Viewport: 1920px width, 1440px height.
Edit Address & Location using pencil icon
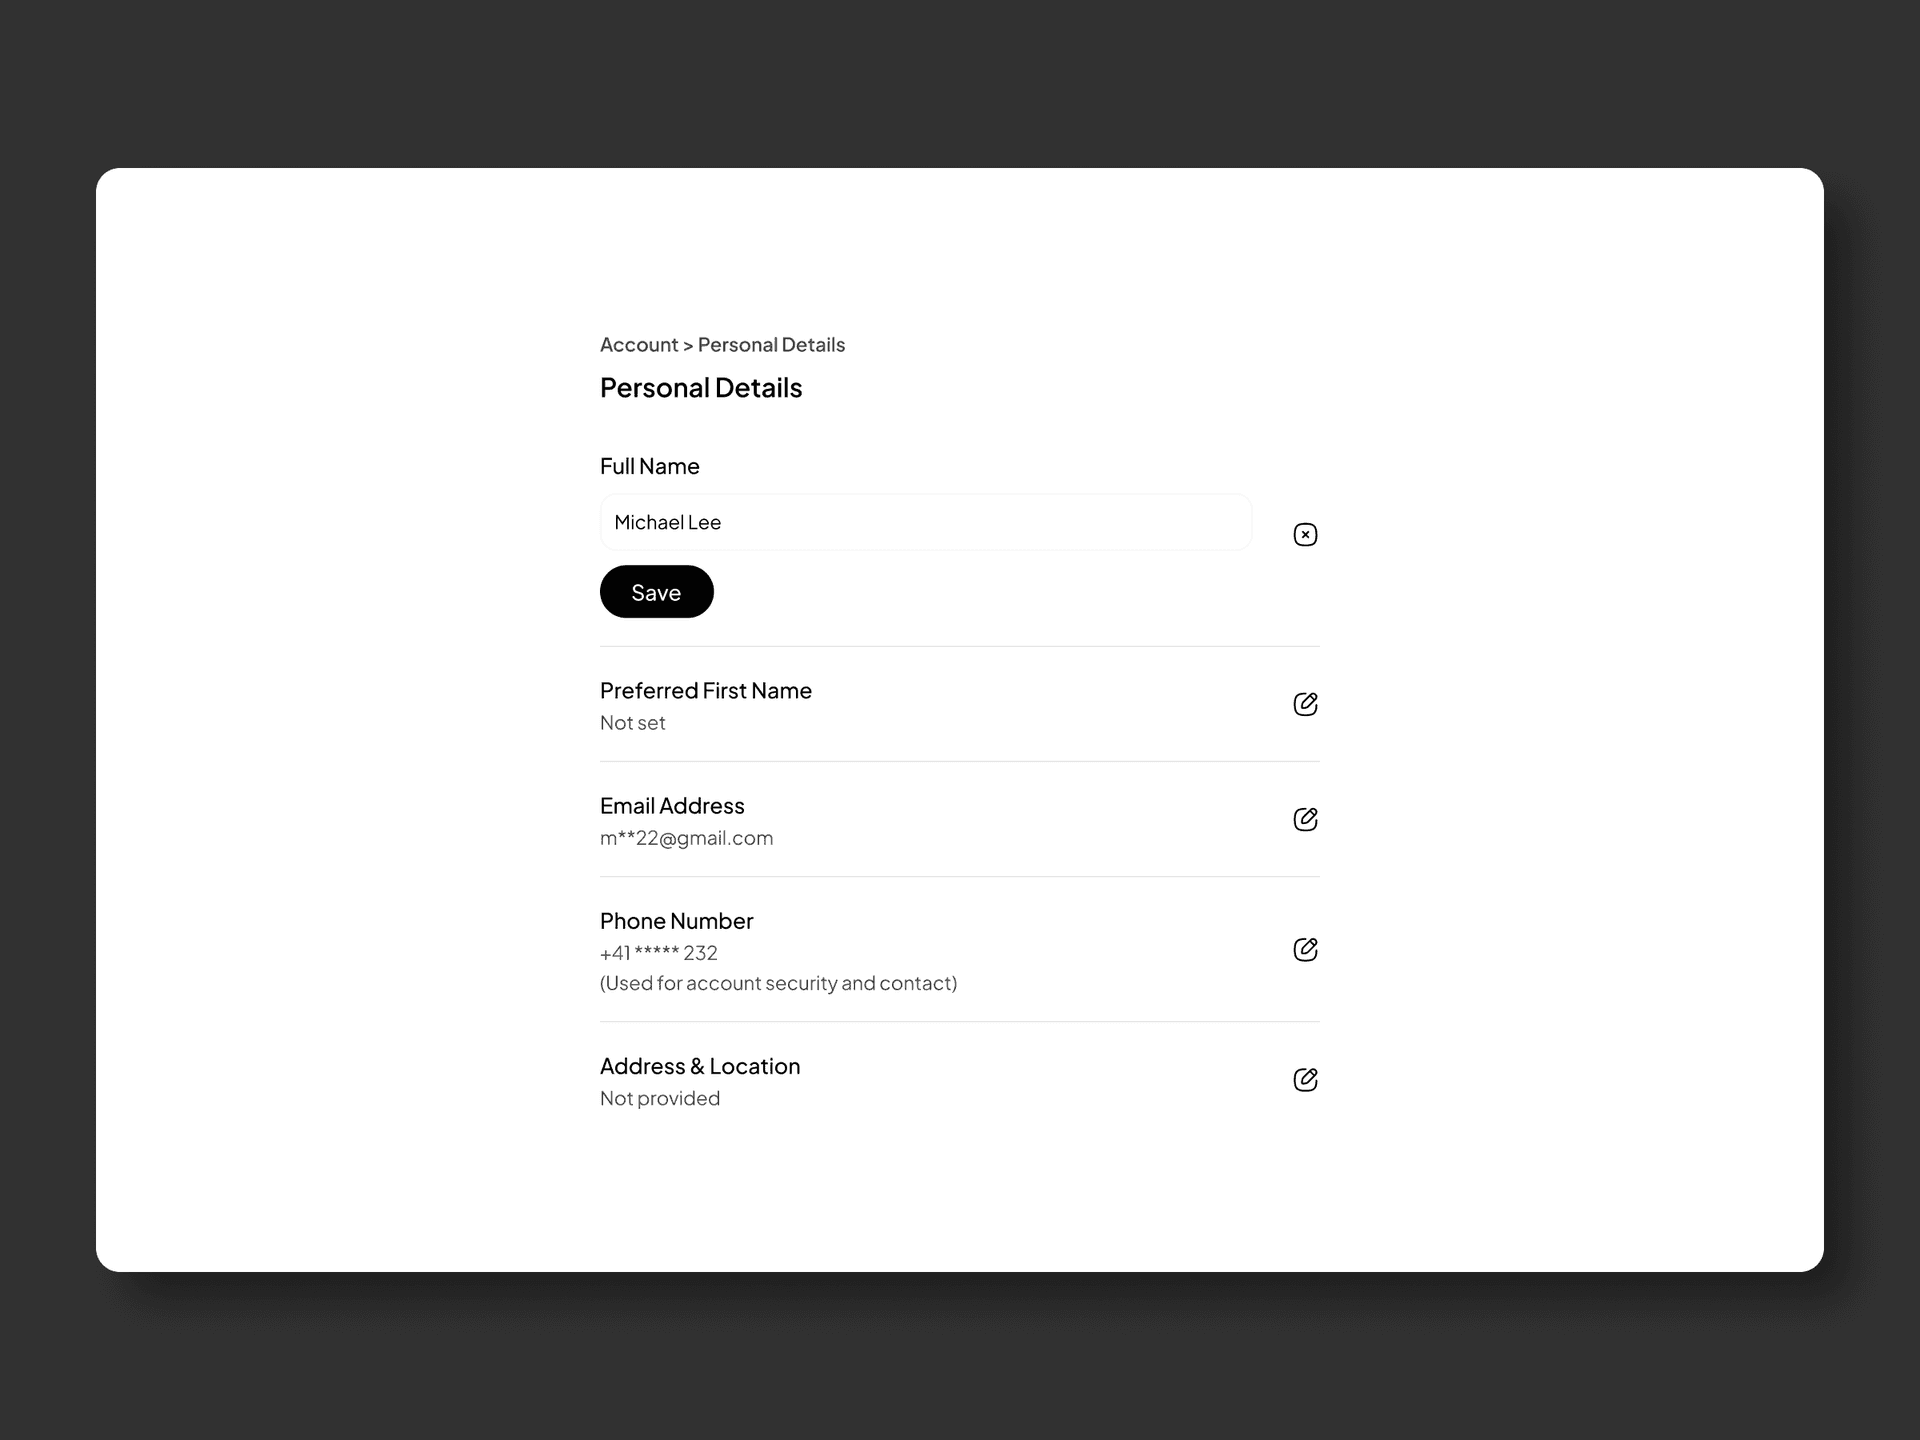pyautogui.click(x=1305, y=1079)
